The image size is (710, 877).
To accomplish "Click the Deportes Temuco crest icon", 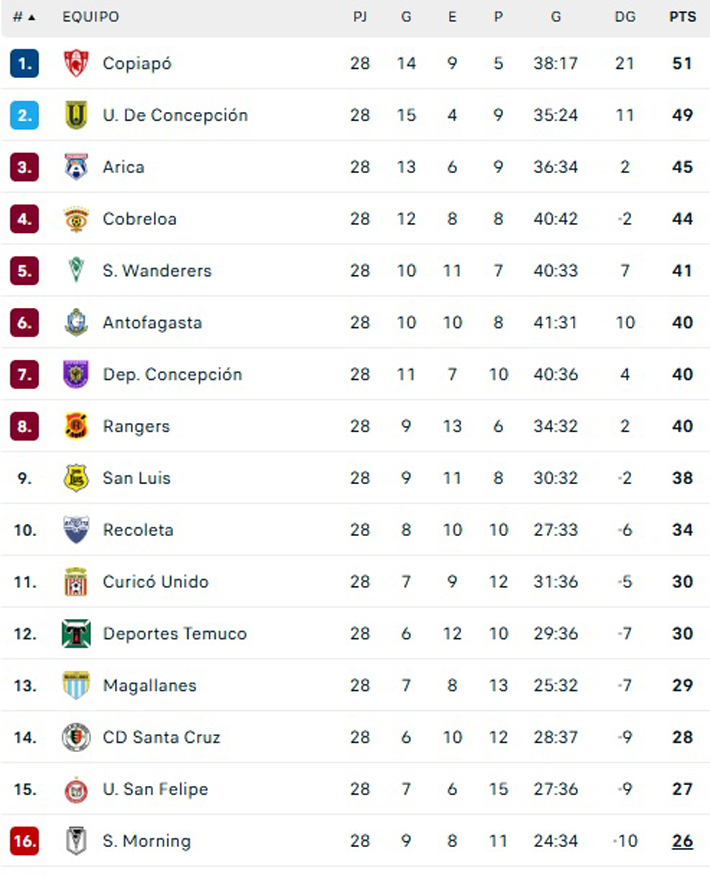I will click(76, 634).
